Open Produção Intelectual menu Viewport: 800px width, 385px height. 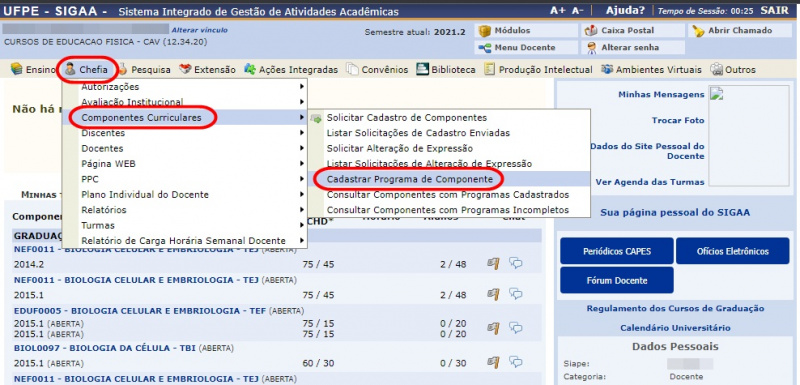[538, 70]
